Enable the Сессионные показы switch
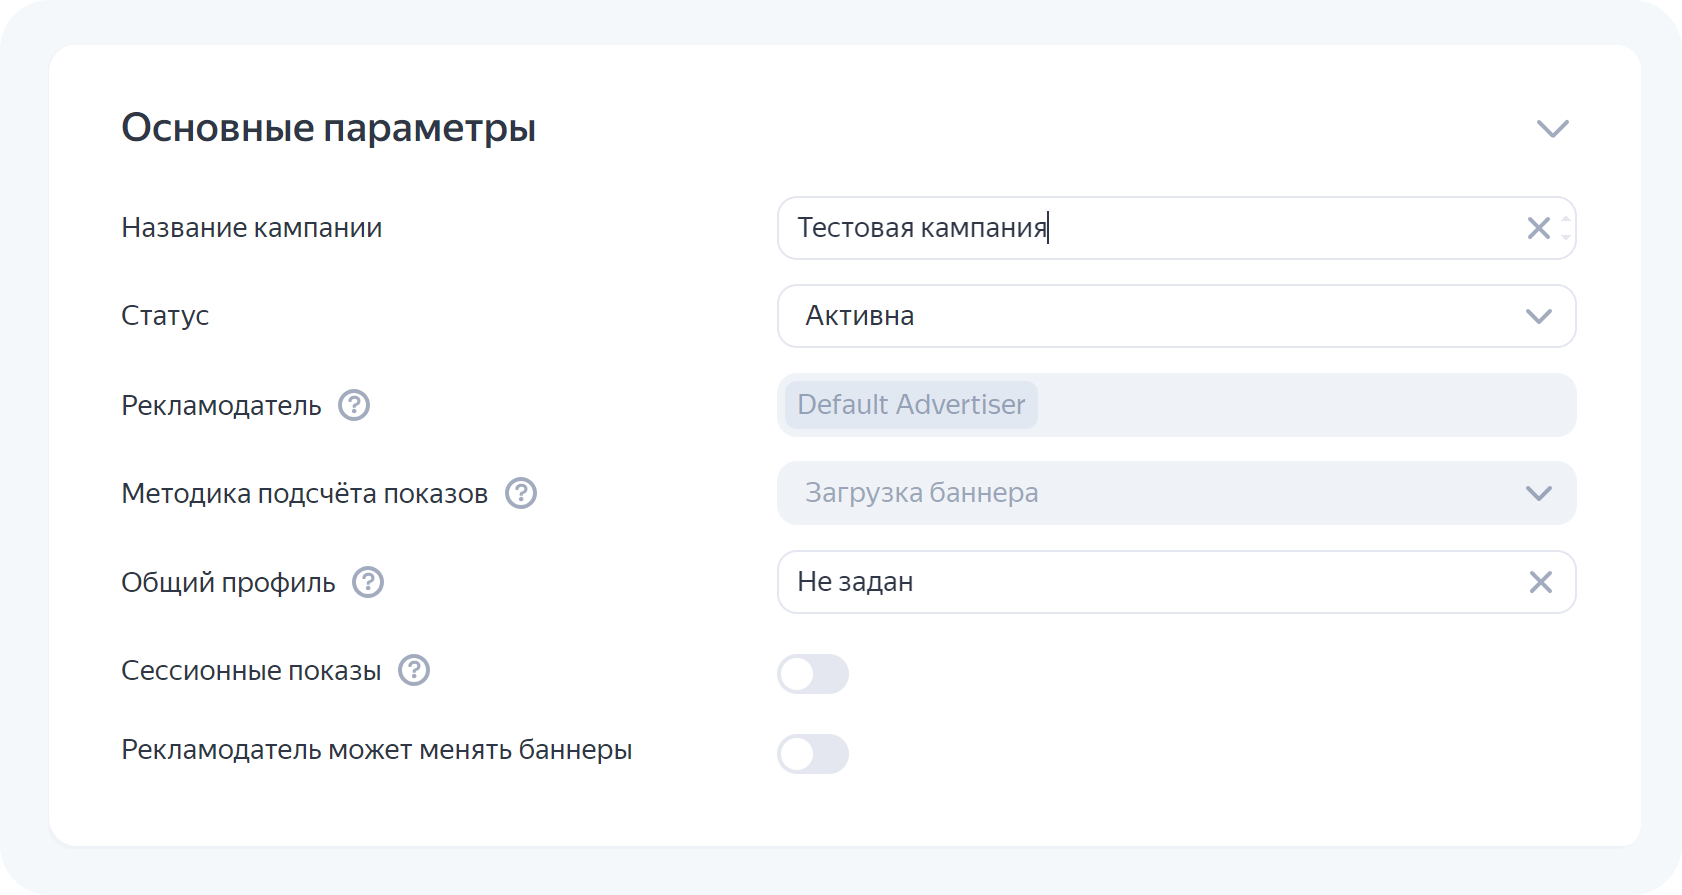The image size is (1682, 895). pyautogui.click(x=813, y=674)
